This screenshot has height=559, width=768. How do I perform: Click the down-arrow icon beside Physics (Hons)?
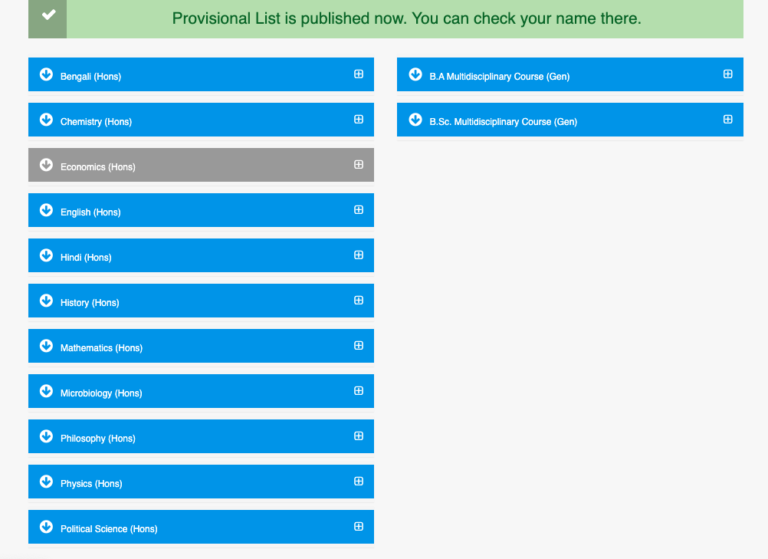tap(46, 482)
